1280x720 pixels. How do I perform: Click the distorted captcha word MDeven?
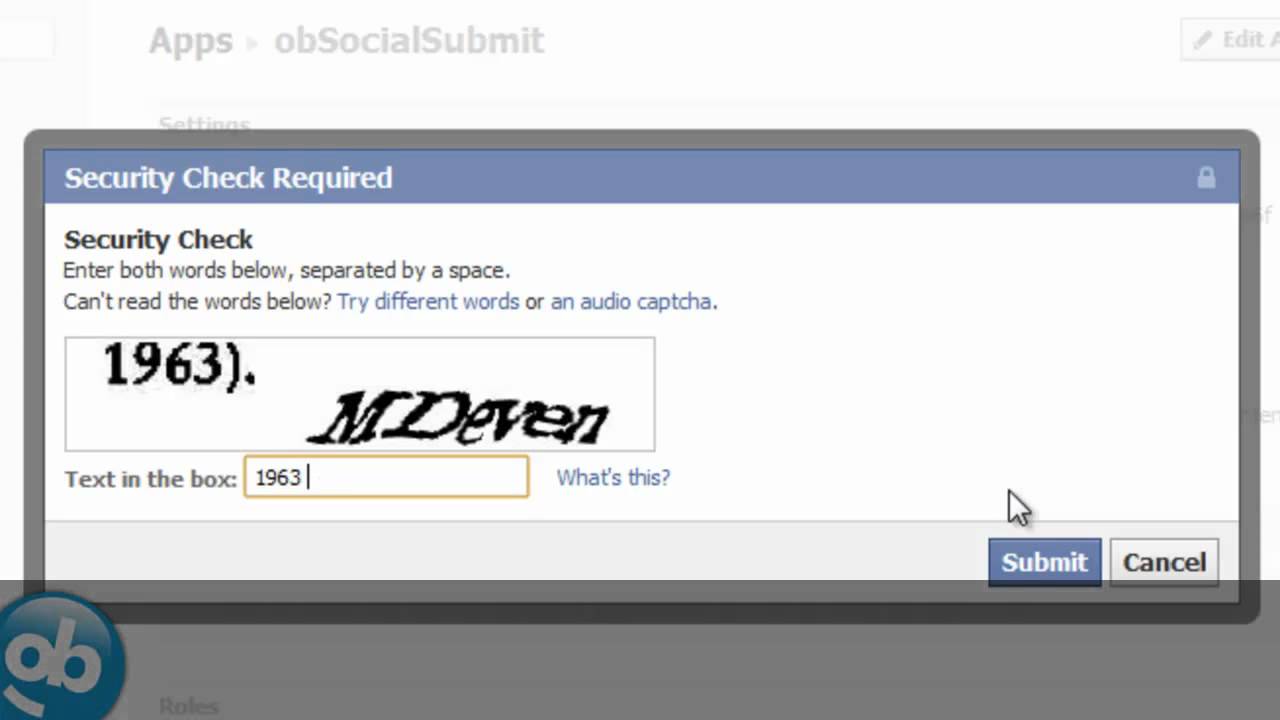460,418
